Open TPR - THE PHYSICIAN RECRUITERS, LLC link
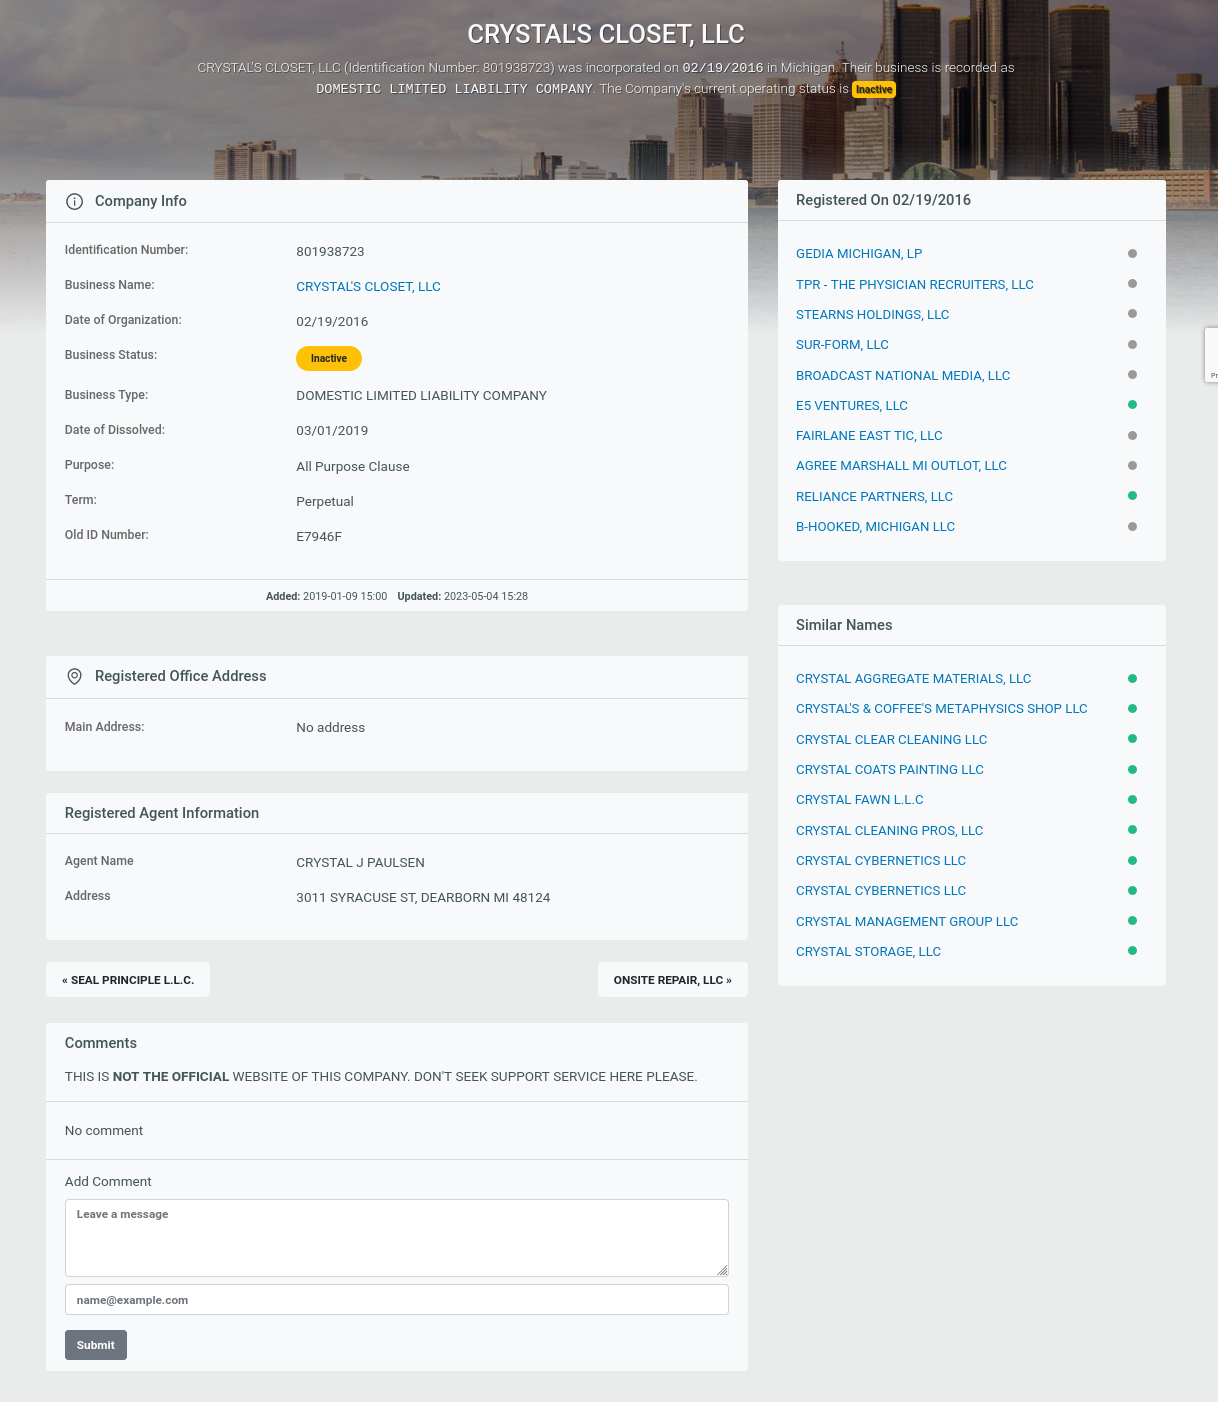This screenshot has height=1402, width=1218. (915, 284)
